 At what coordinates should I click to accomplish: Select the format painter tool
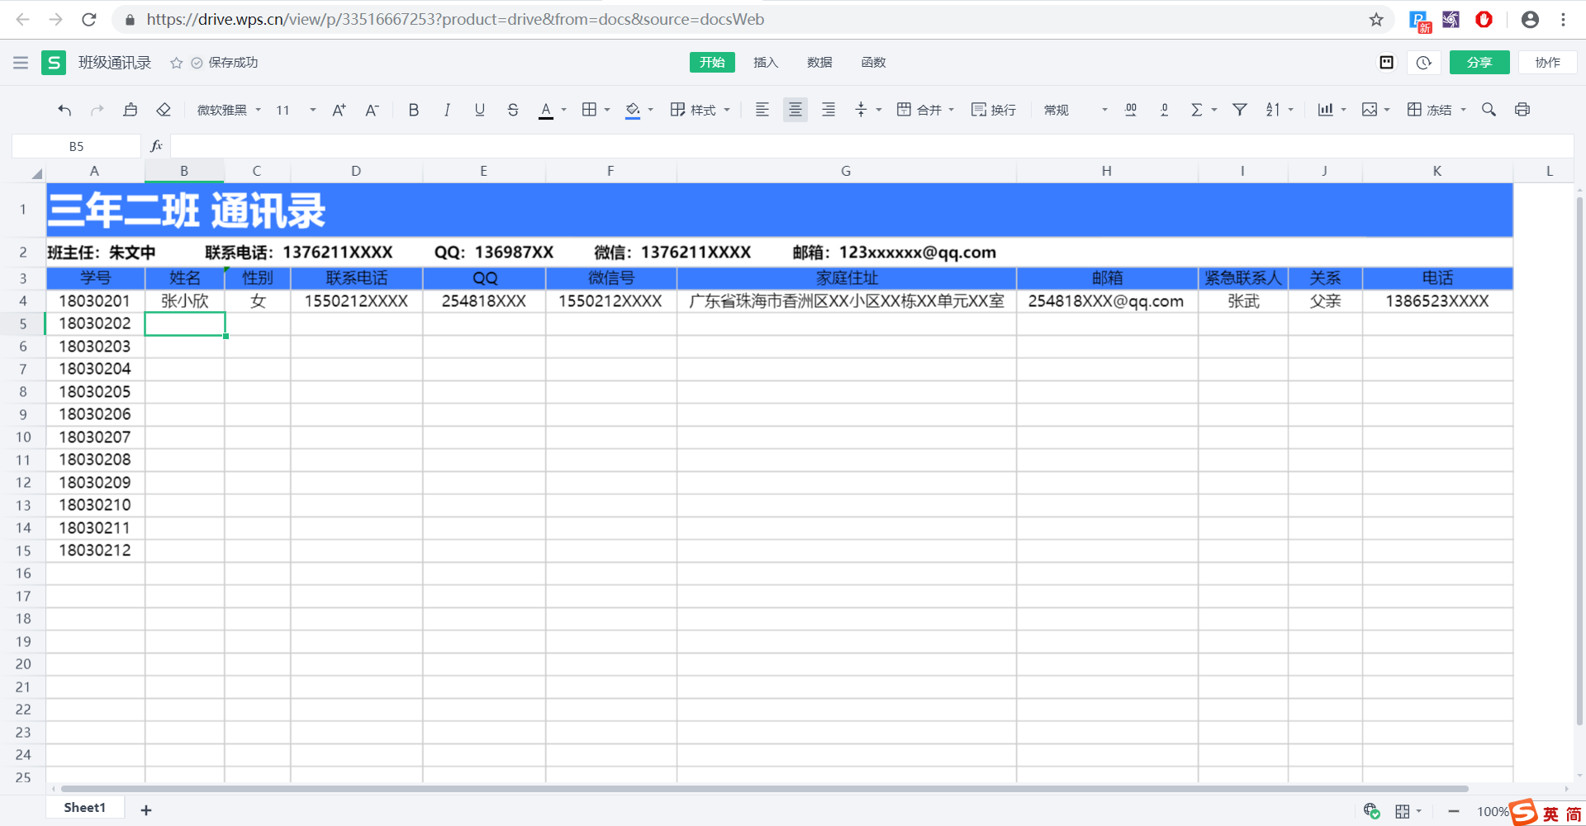[x=130, y=110]
